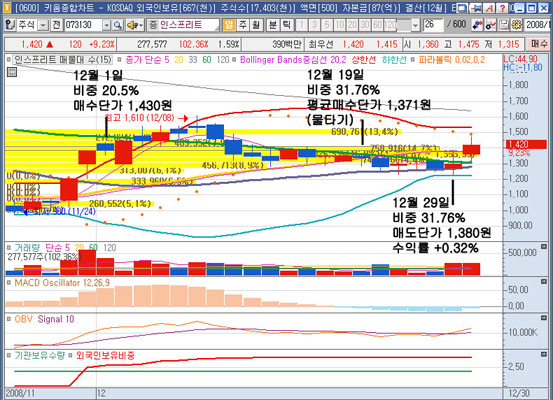Click the 증 button before 인스프리트 name
553x400 pixels.
(x=153, y=25)
